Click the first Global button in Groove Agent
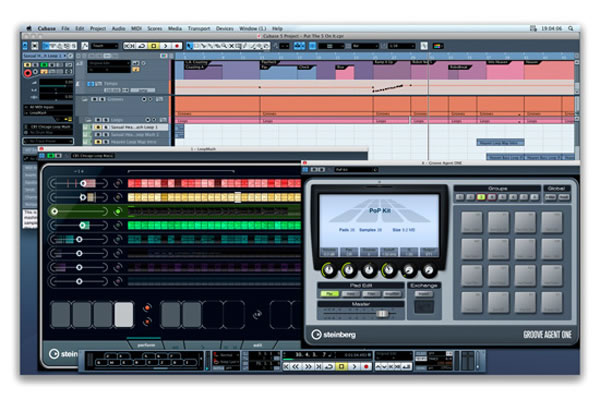The height and width of the screenshot is (400, 600). point(550,197)
